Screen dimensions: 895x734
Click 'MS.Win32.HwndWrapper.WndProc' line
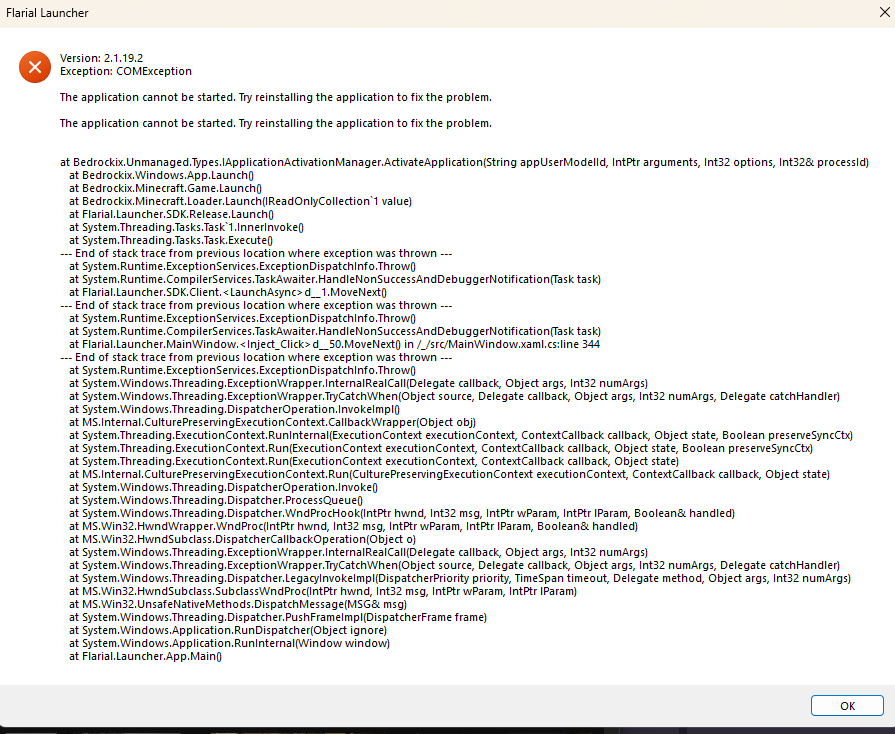353,526
